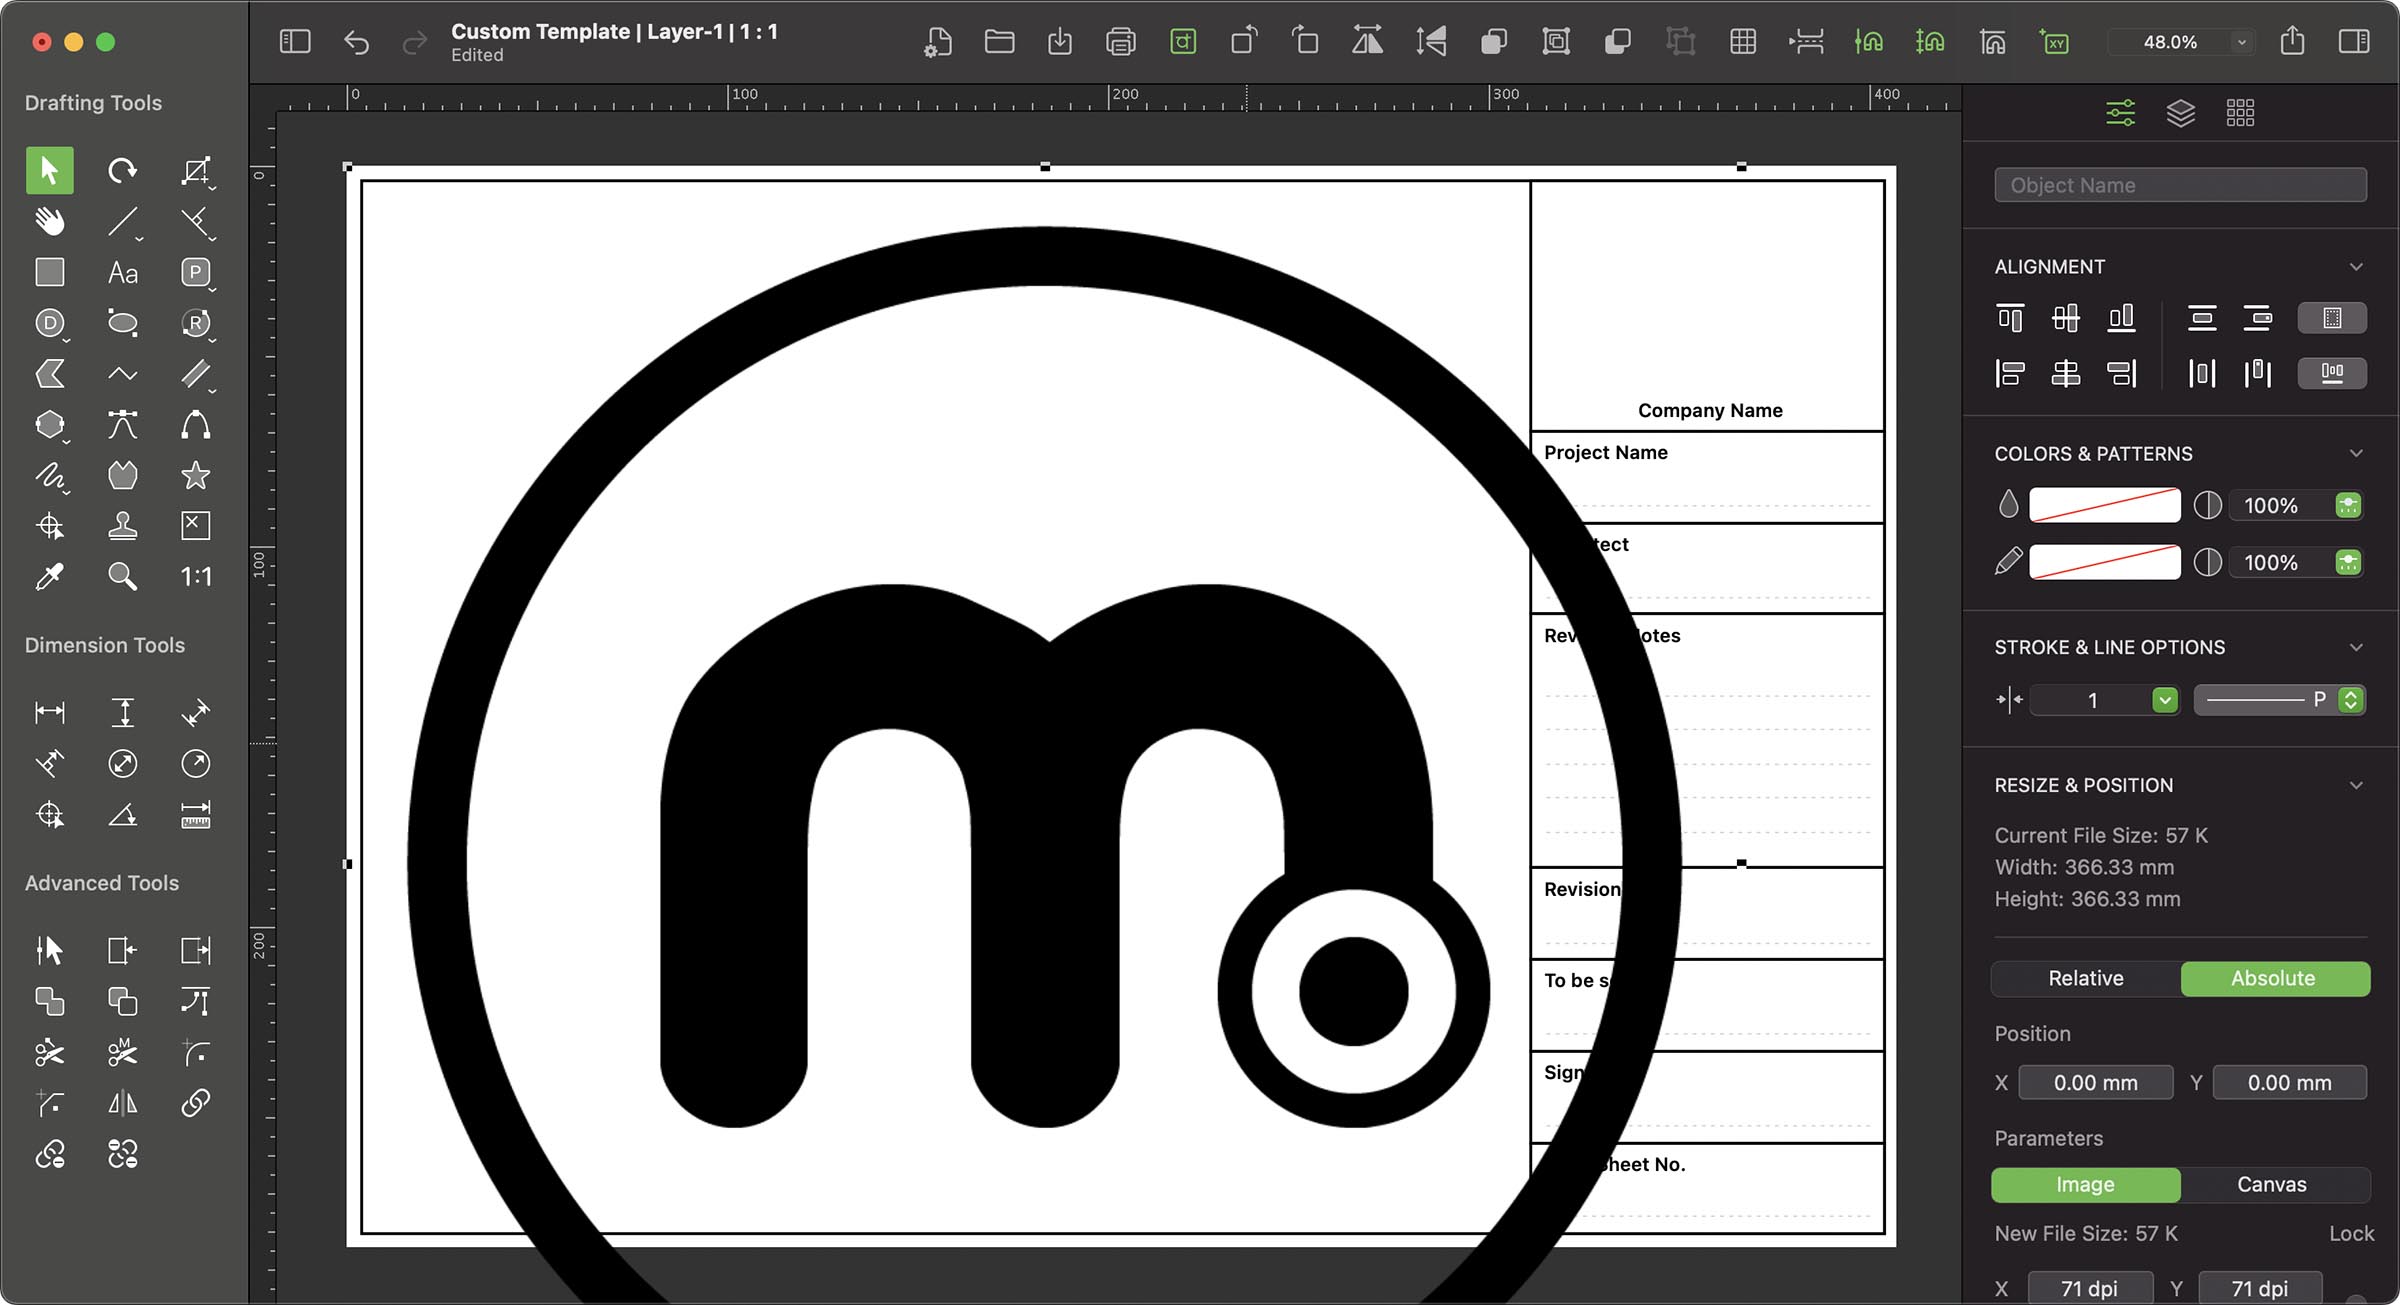Screen dimensions: 2400x1305
Task: Select the Hand pan tool
Action: pyautogui.click(x=49, y=221)
